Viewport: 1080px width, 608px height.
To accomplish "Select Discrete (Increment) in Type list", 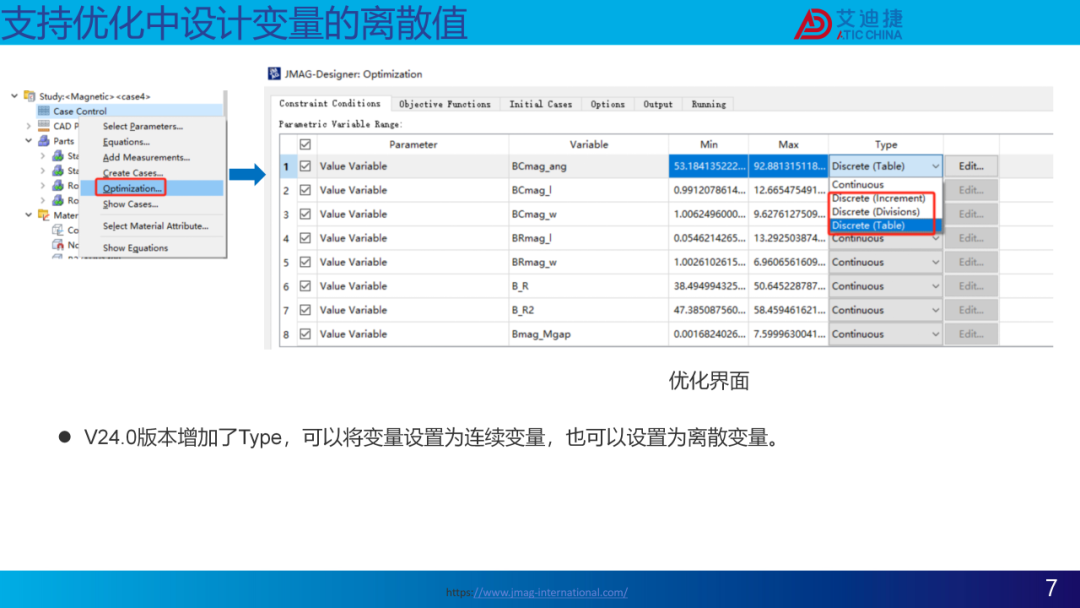I will pos(879,198).
